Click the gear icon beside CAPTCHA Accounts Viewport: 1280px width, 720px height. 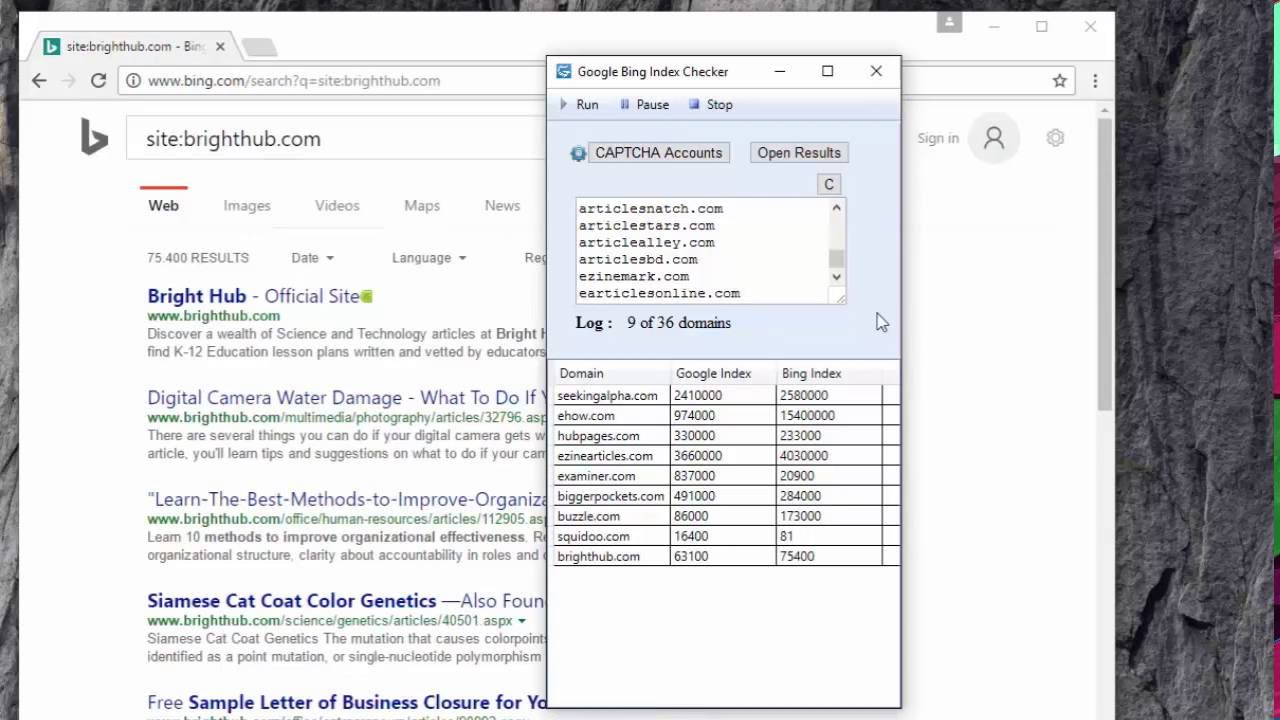pos(577,154)
